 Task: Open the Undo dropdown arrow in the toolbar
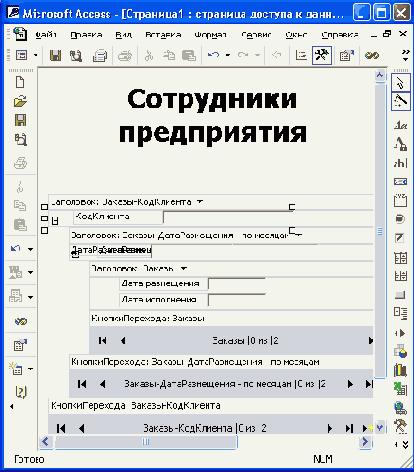(228, 55)
